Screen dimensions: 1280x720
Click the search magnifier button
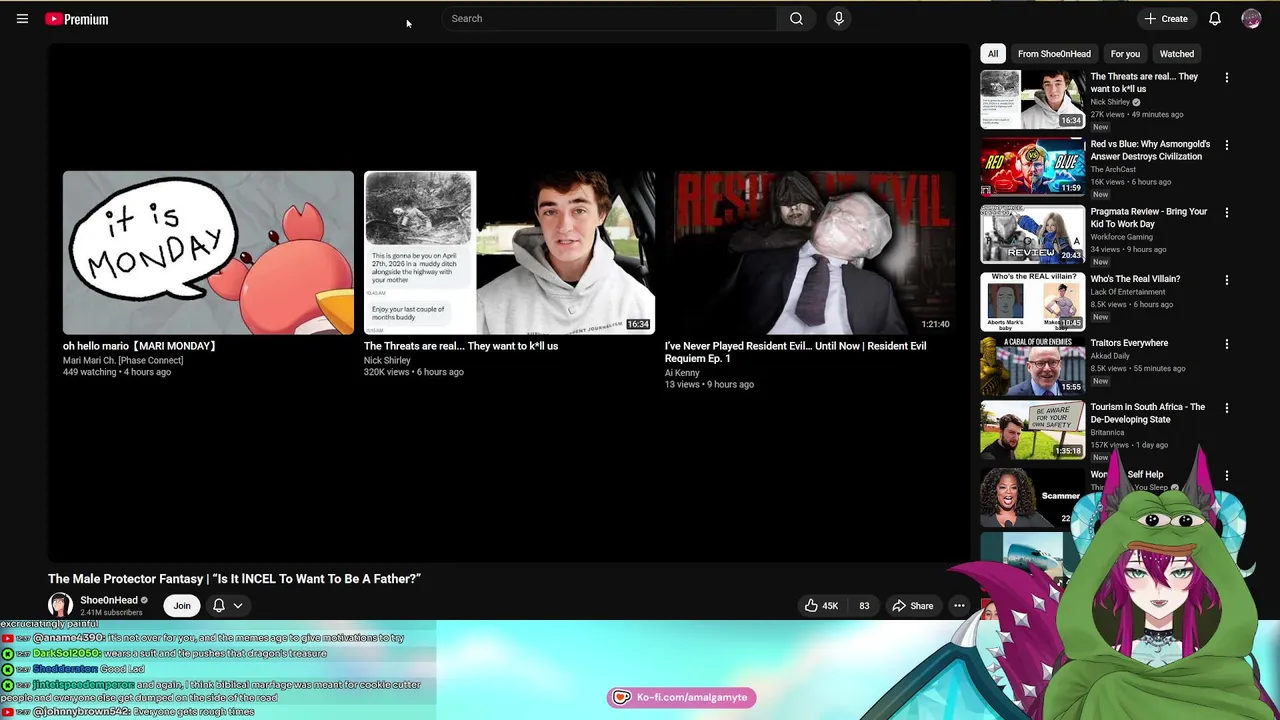pos(796,18)
